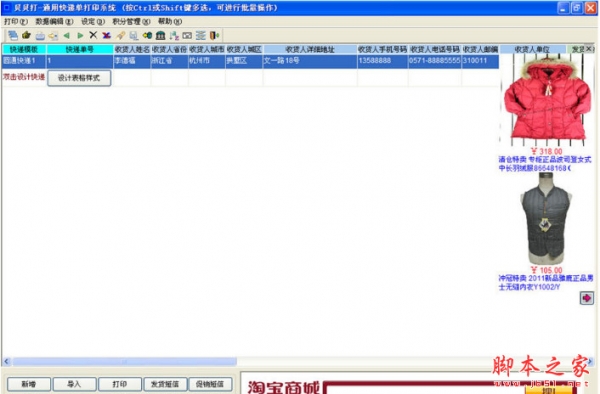600x394 pixels.
Task: Select the 13588888 mobile number cell
Action: (383, 61)
